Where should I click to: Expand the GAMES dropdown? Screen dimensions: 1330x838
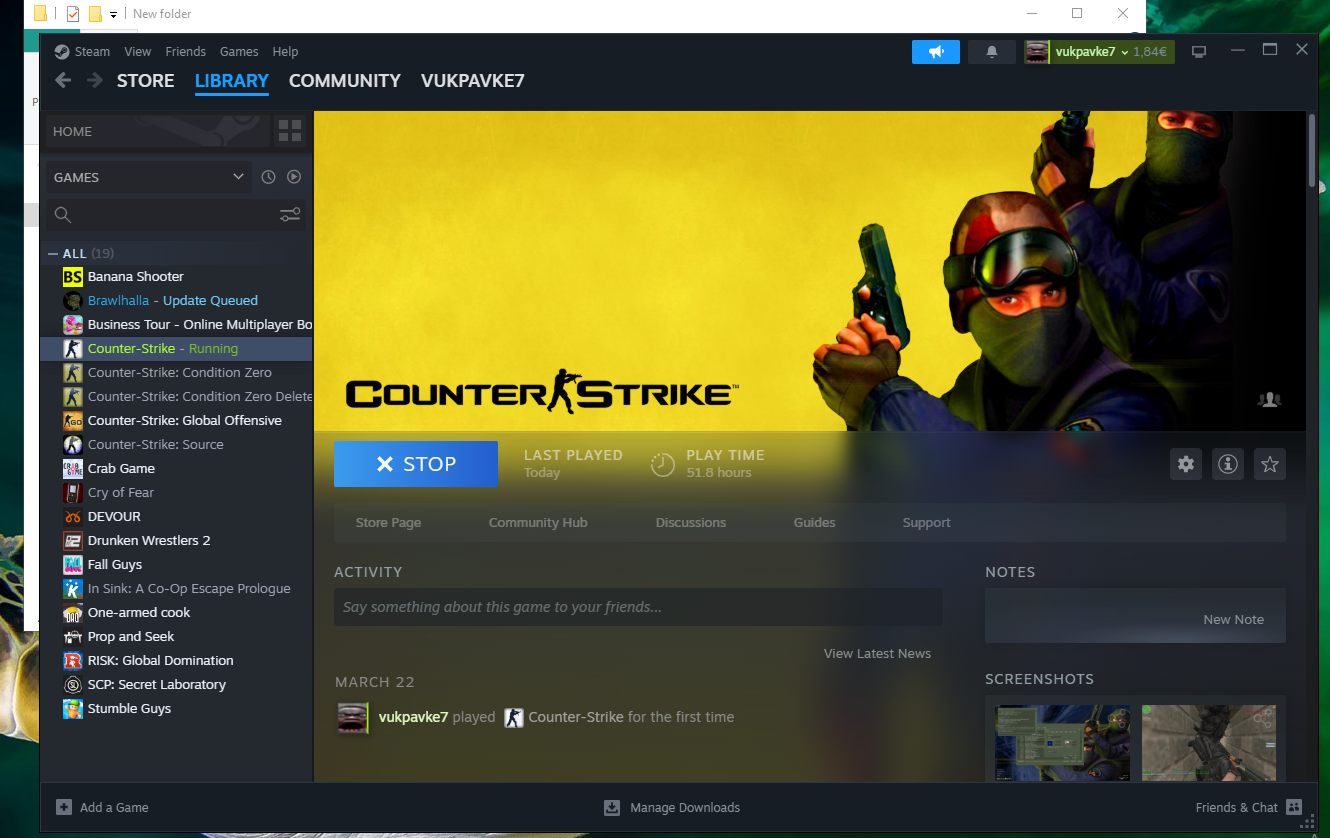(238, 177)
